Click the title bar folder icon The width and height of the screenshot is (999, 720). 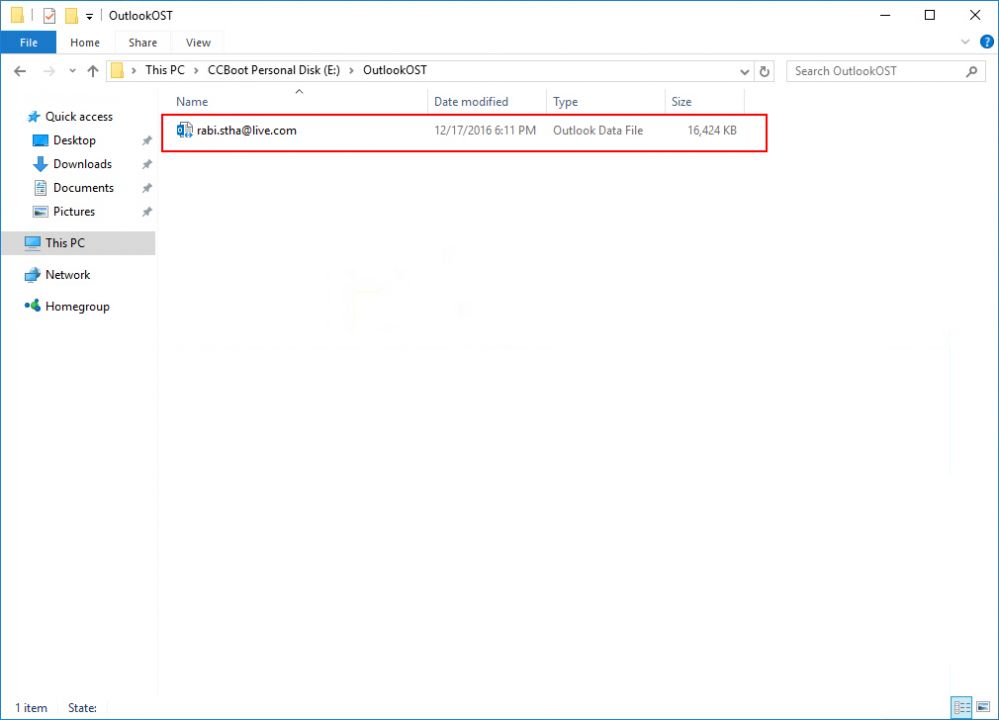[x=17, y=15]
